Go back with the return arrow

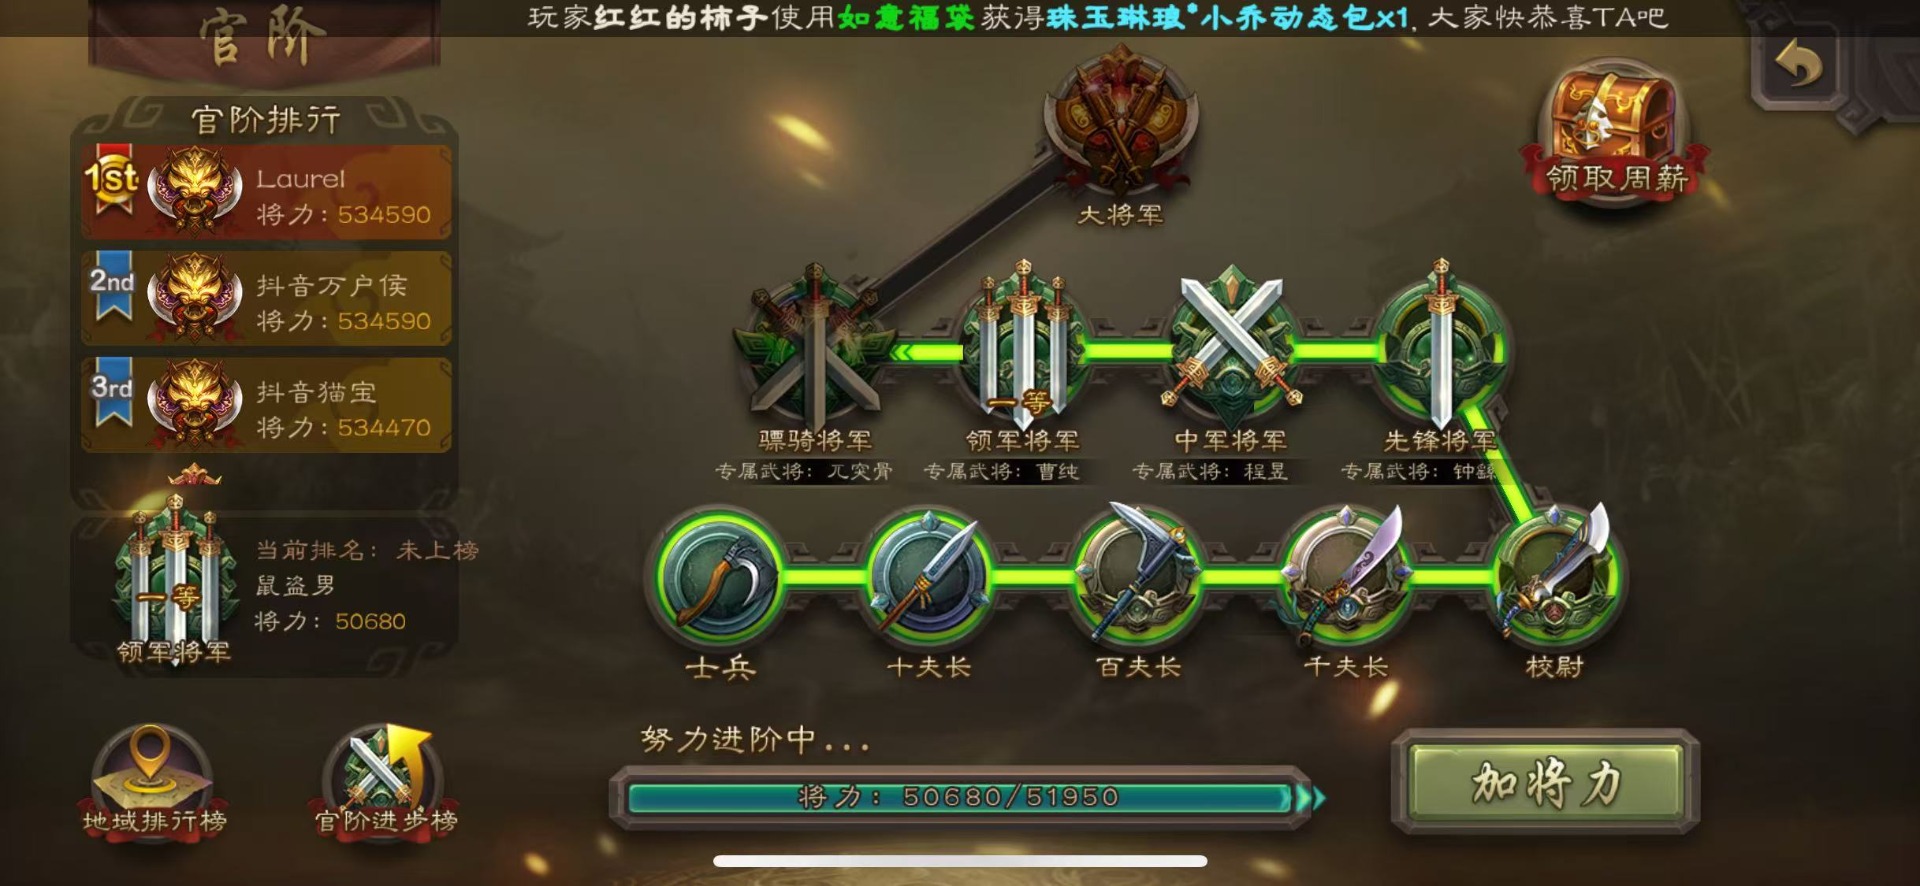tap(1798, 66)
